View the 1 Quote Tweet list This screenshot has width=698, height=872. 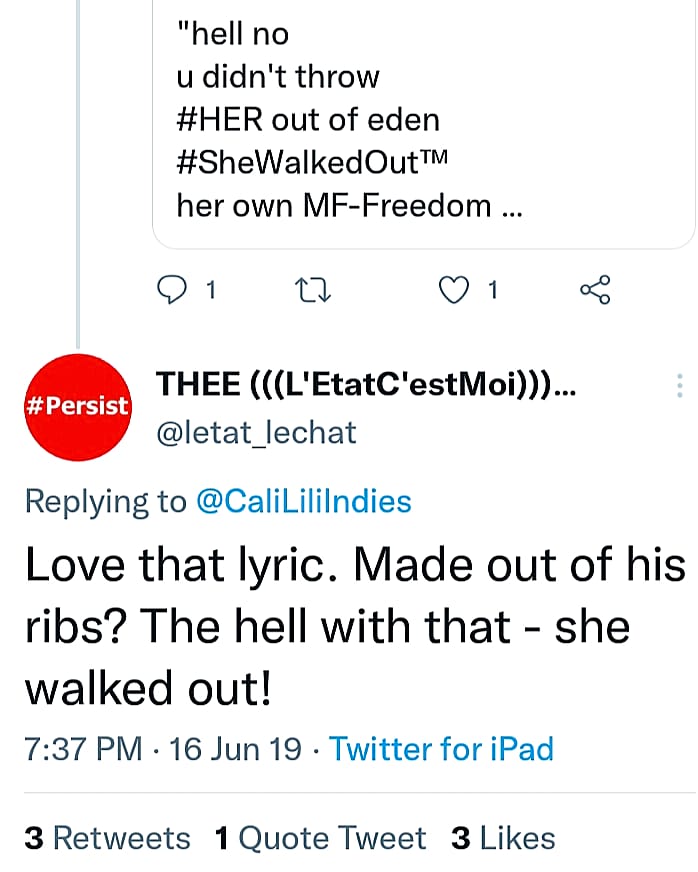(x=320, y=837)
